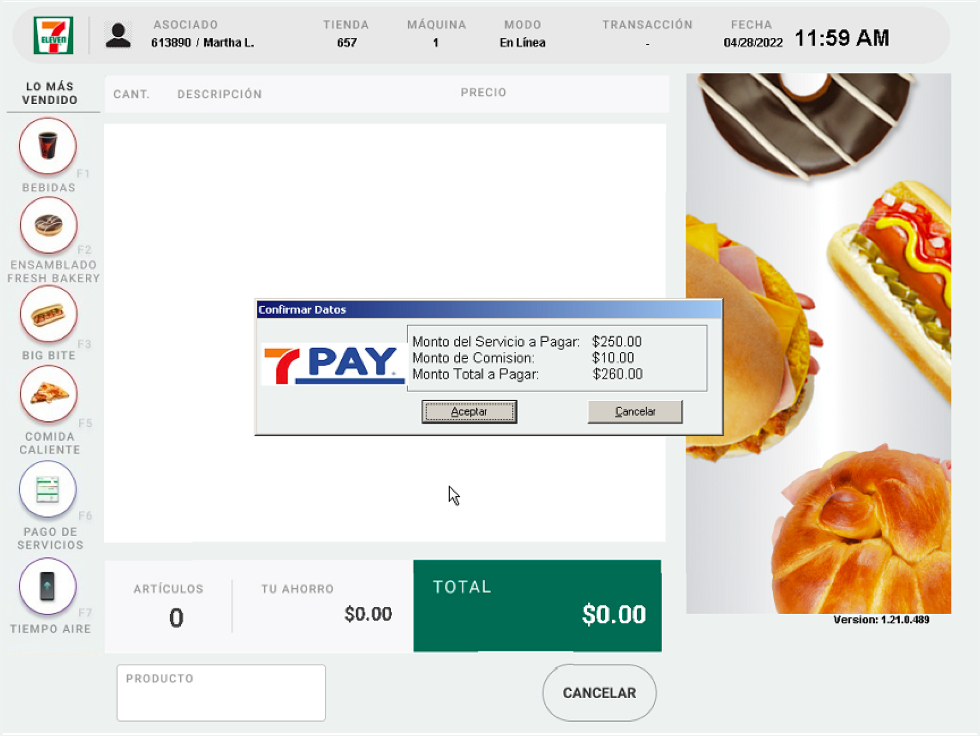This screenshot has height=736, width=980.
Task: Click the PRECIO column header
Action: click(484, 92)
